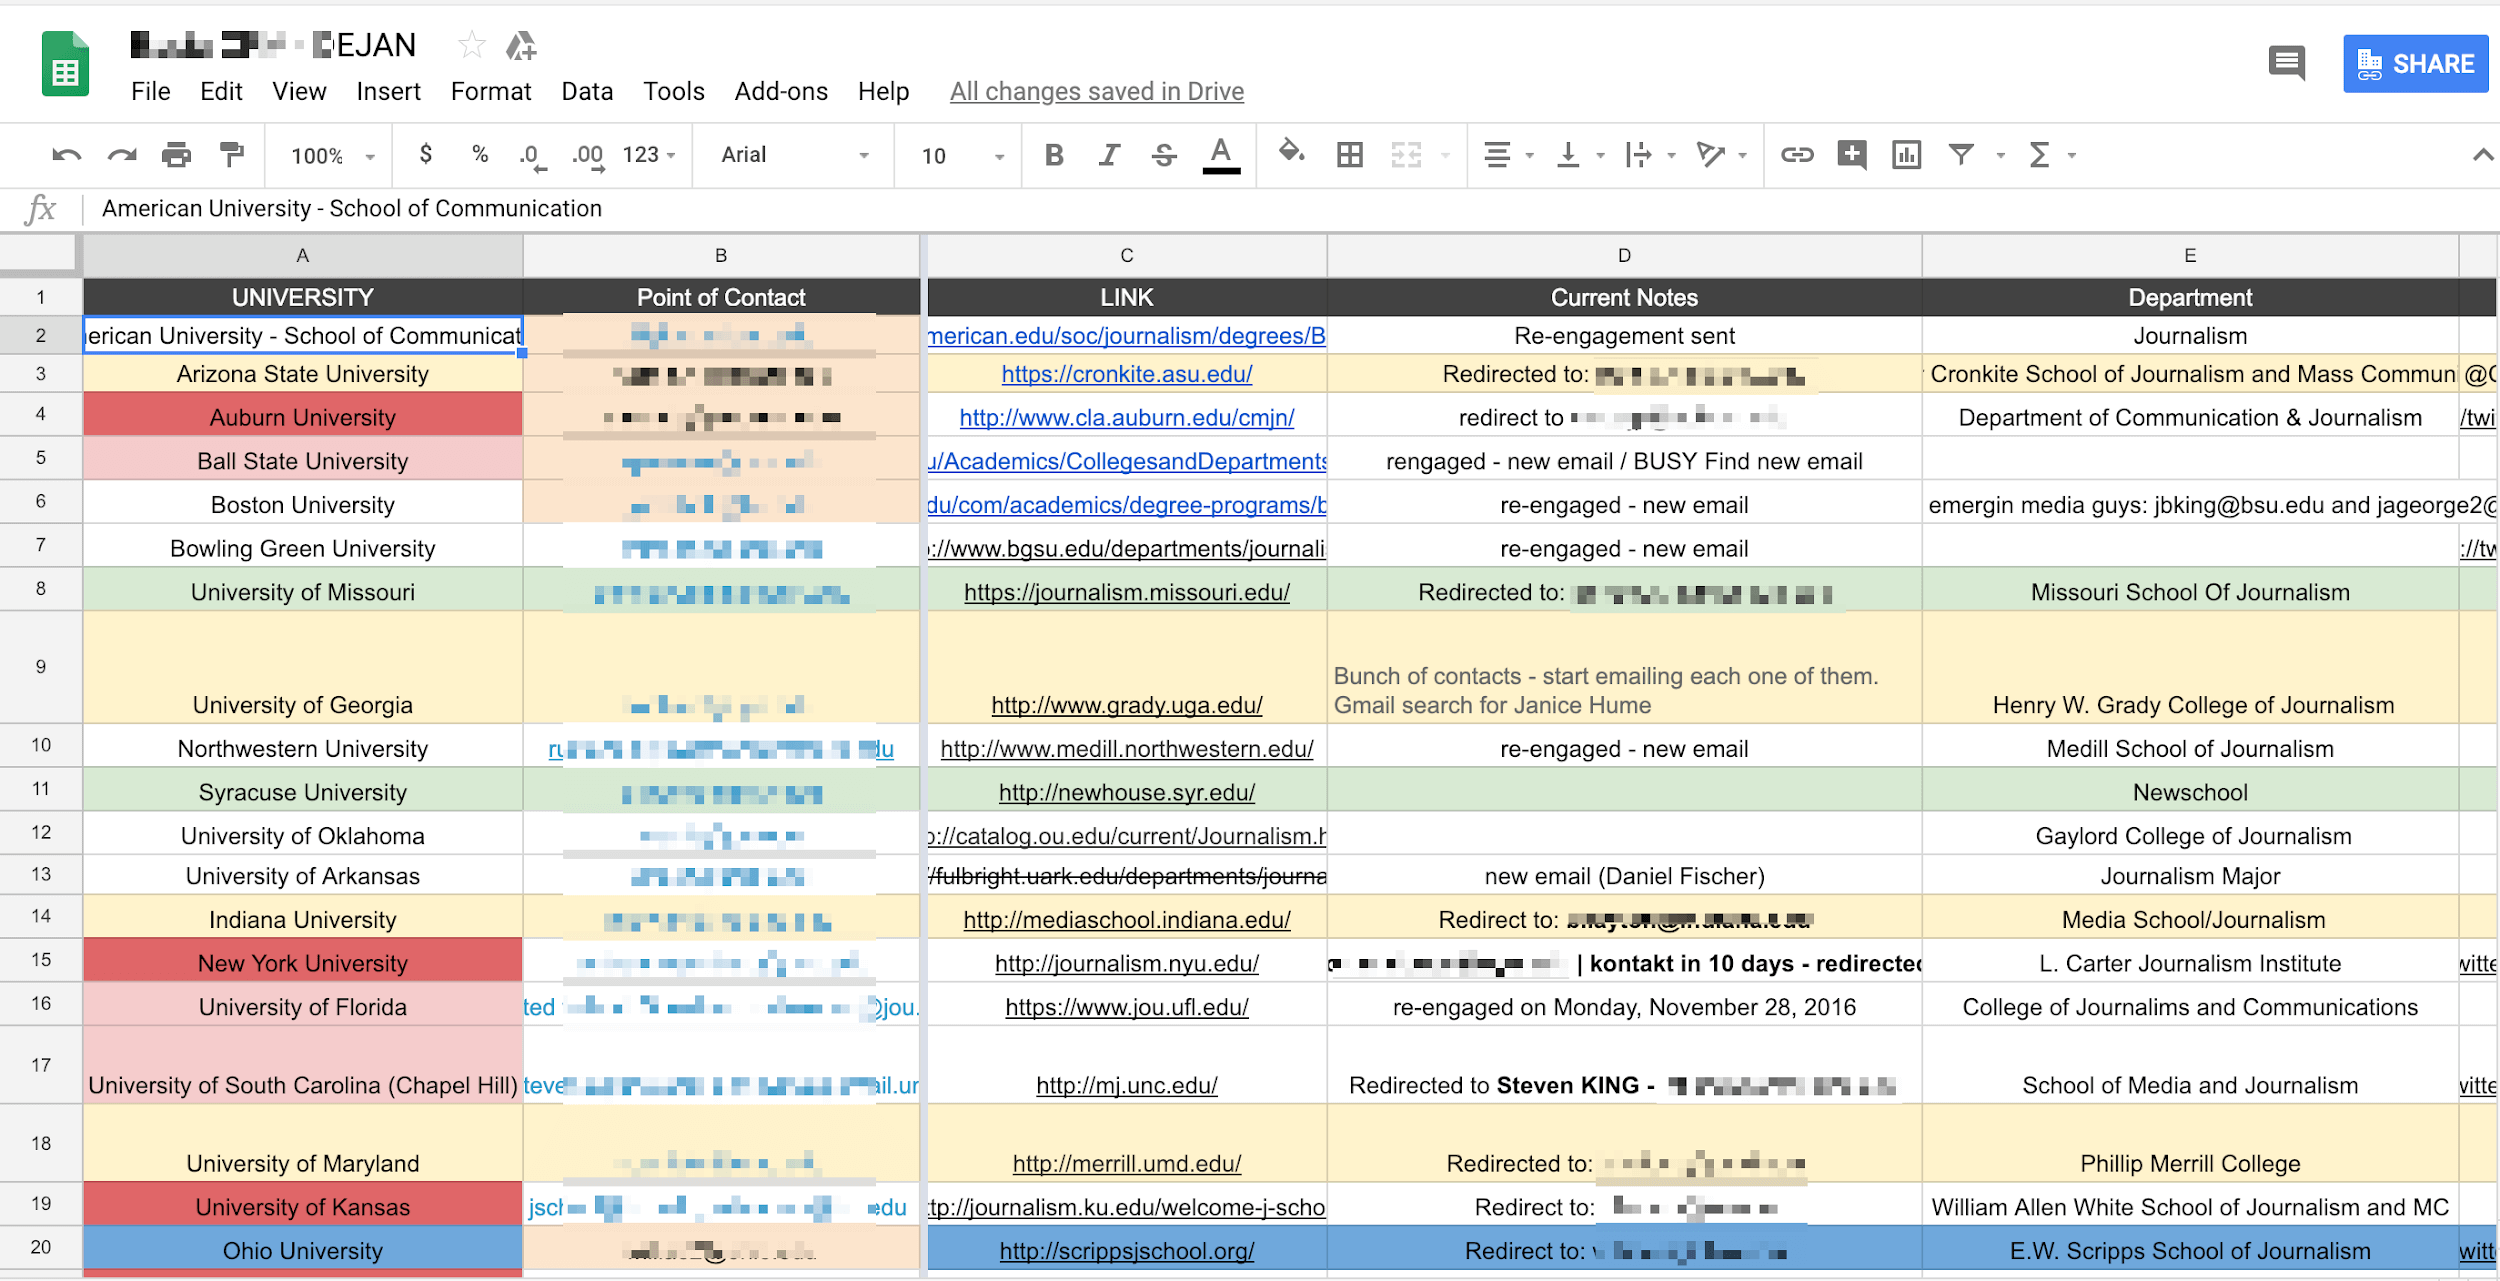Open the merrill.umd.edu link
This screenshot has width=2500, height=1281.
coord(1127,1163)
